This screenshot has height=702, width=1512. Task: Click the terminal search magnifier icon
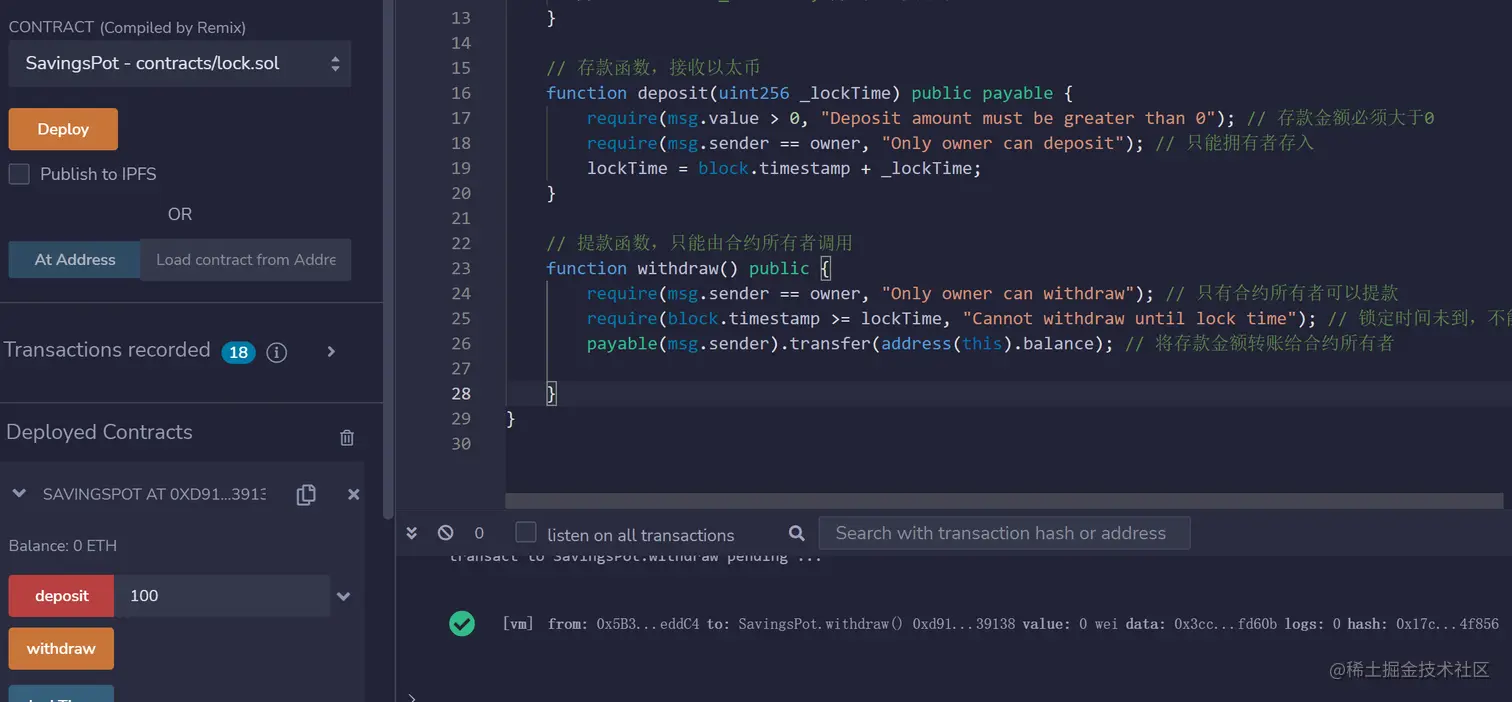click(796, 533)
